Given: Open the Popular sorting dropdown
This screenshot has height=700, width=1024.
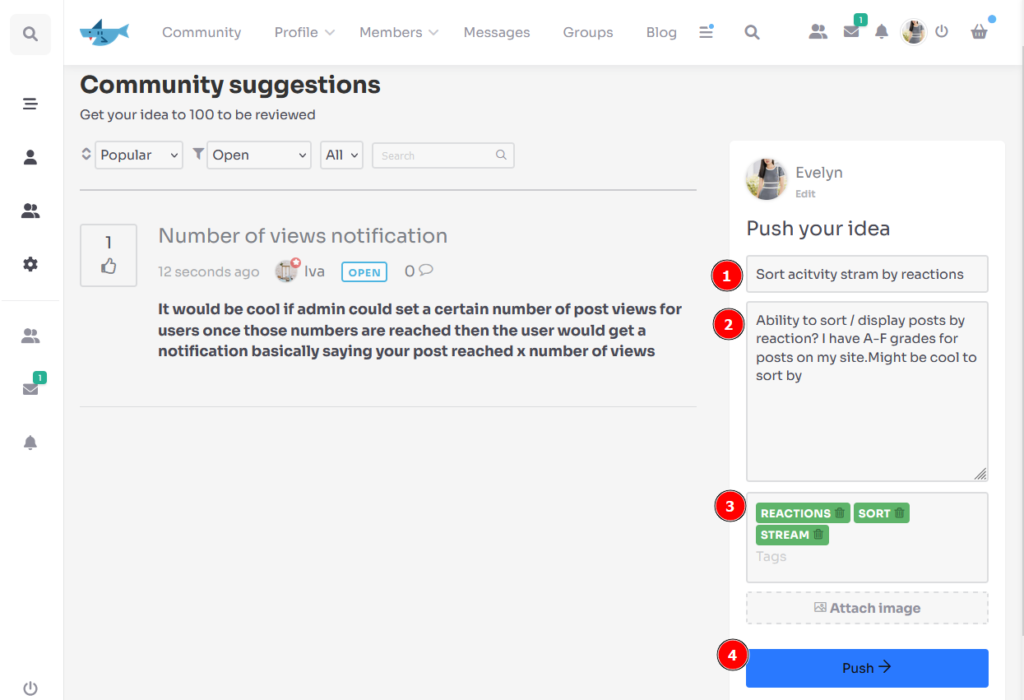Looking at the screenshot, I should click(138, 155).
